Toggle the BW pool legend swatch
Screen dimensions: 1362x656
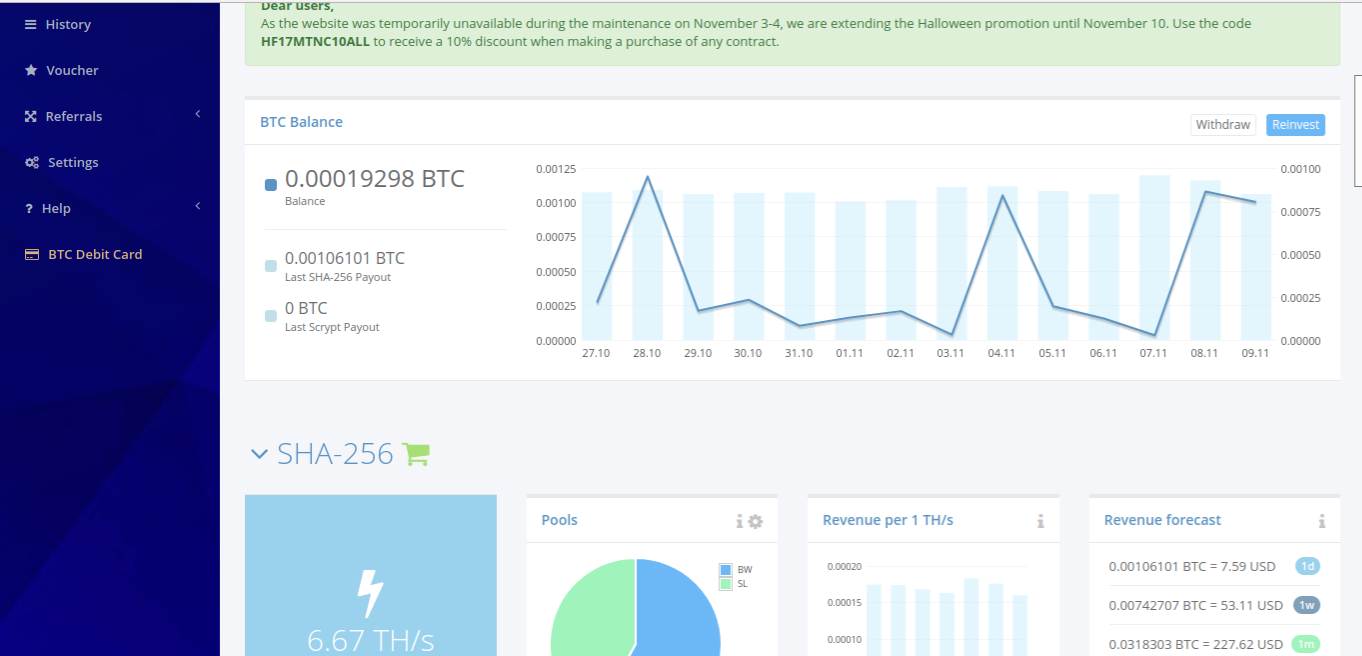click(726, 570)
